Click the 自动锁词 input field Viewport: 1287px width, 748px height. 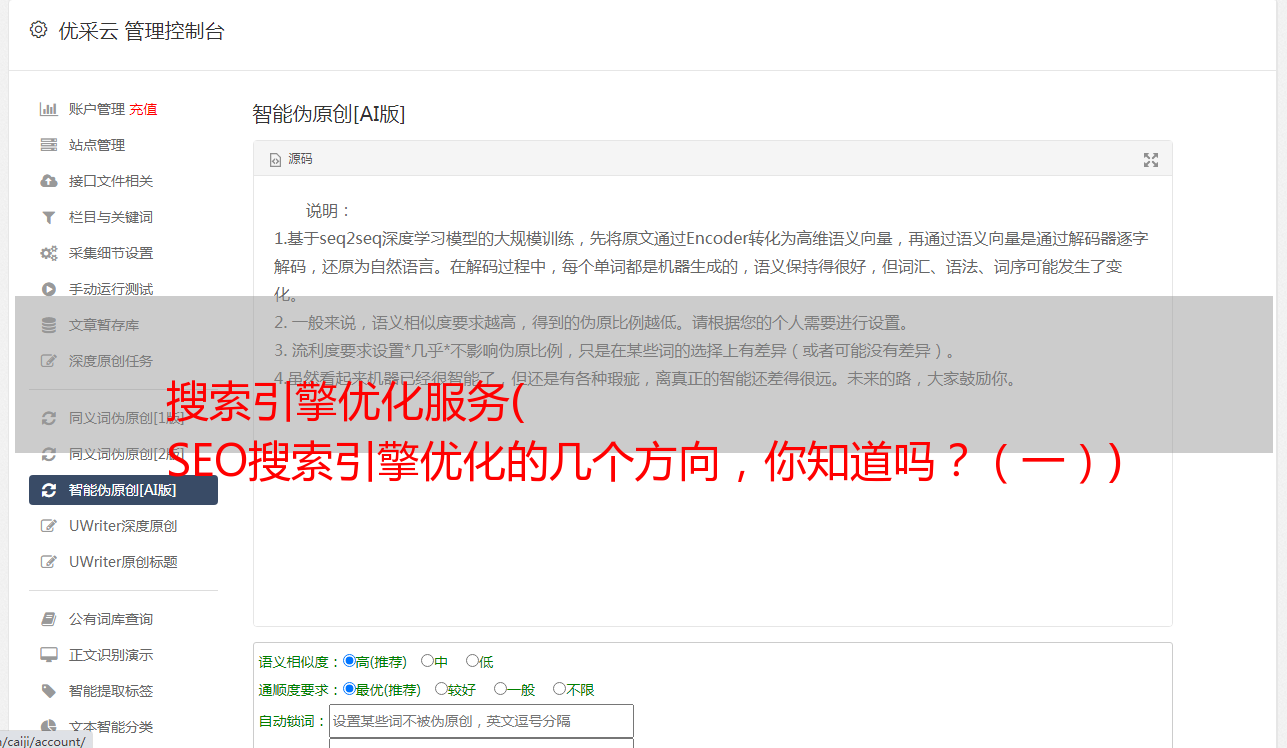[x=481, y=721]
